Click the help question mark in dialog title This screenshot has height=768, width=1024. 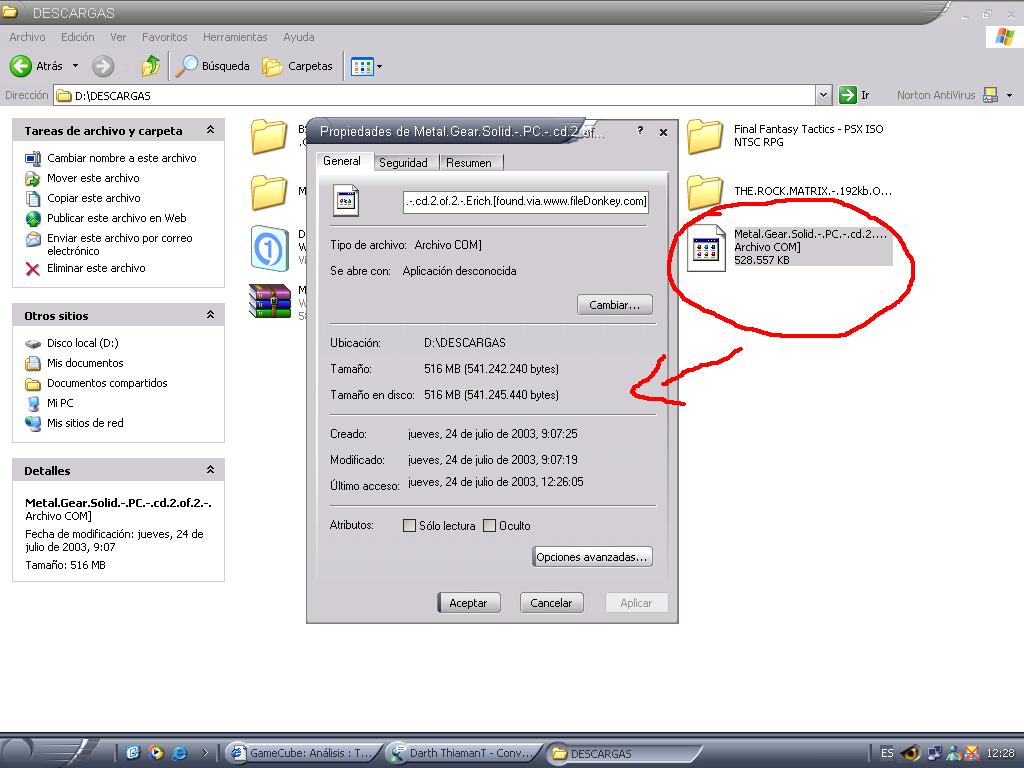640,131
